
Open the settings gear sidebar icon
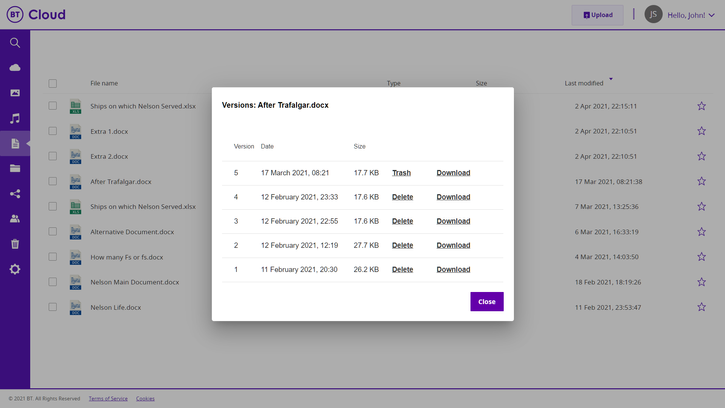pyautogui.click(x=15, y=269)
